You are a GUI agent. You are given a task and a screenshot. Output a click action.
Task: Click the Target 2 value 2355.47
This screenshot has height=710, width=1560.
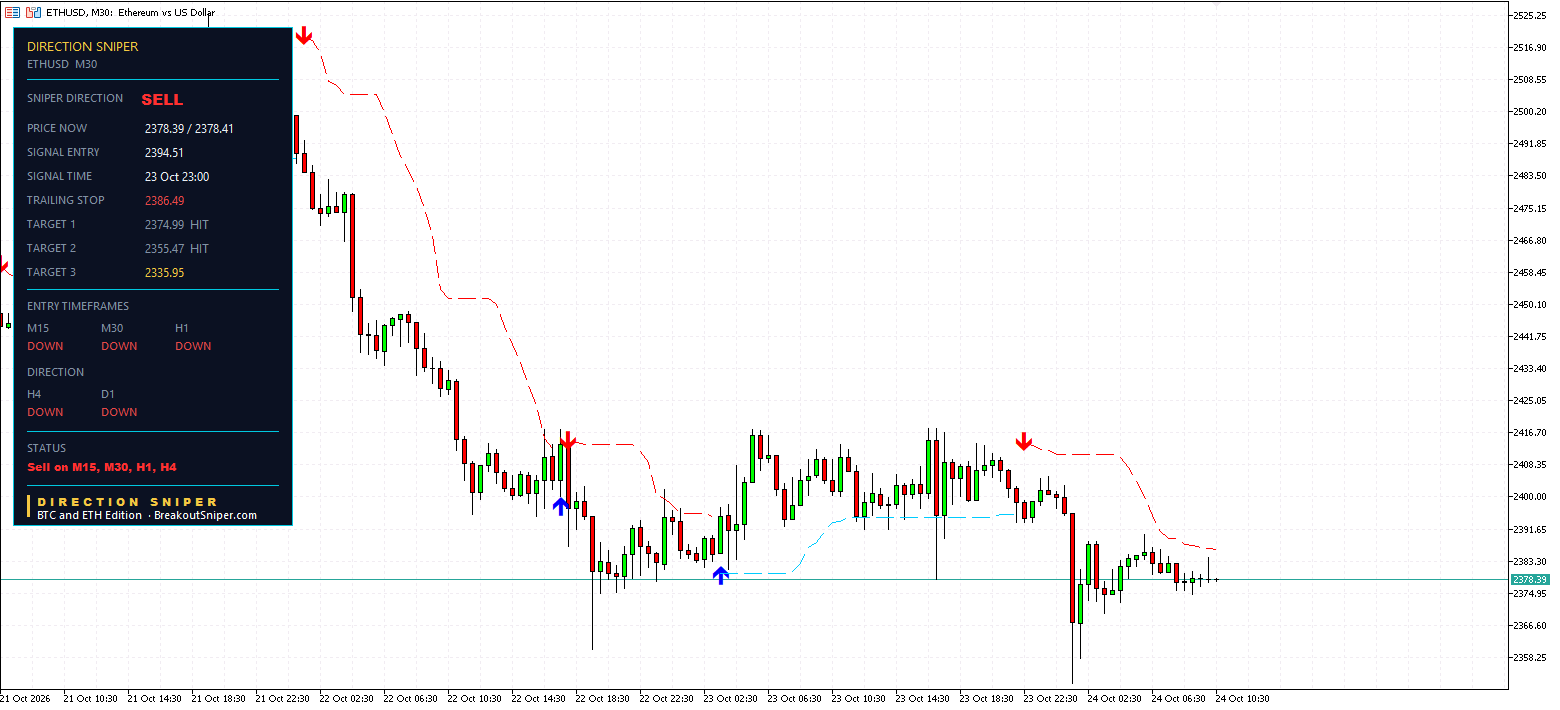(164, 249)
